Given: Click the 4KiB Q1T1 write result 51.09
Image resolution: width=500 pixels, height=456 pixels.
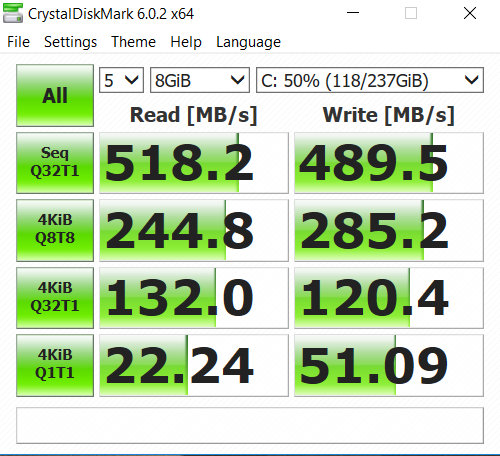Looking at the screenshot, I should 389,365.
